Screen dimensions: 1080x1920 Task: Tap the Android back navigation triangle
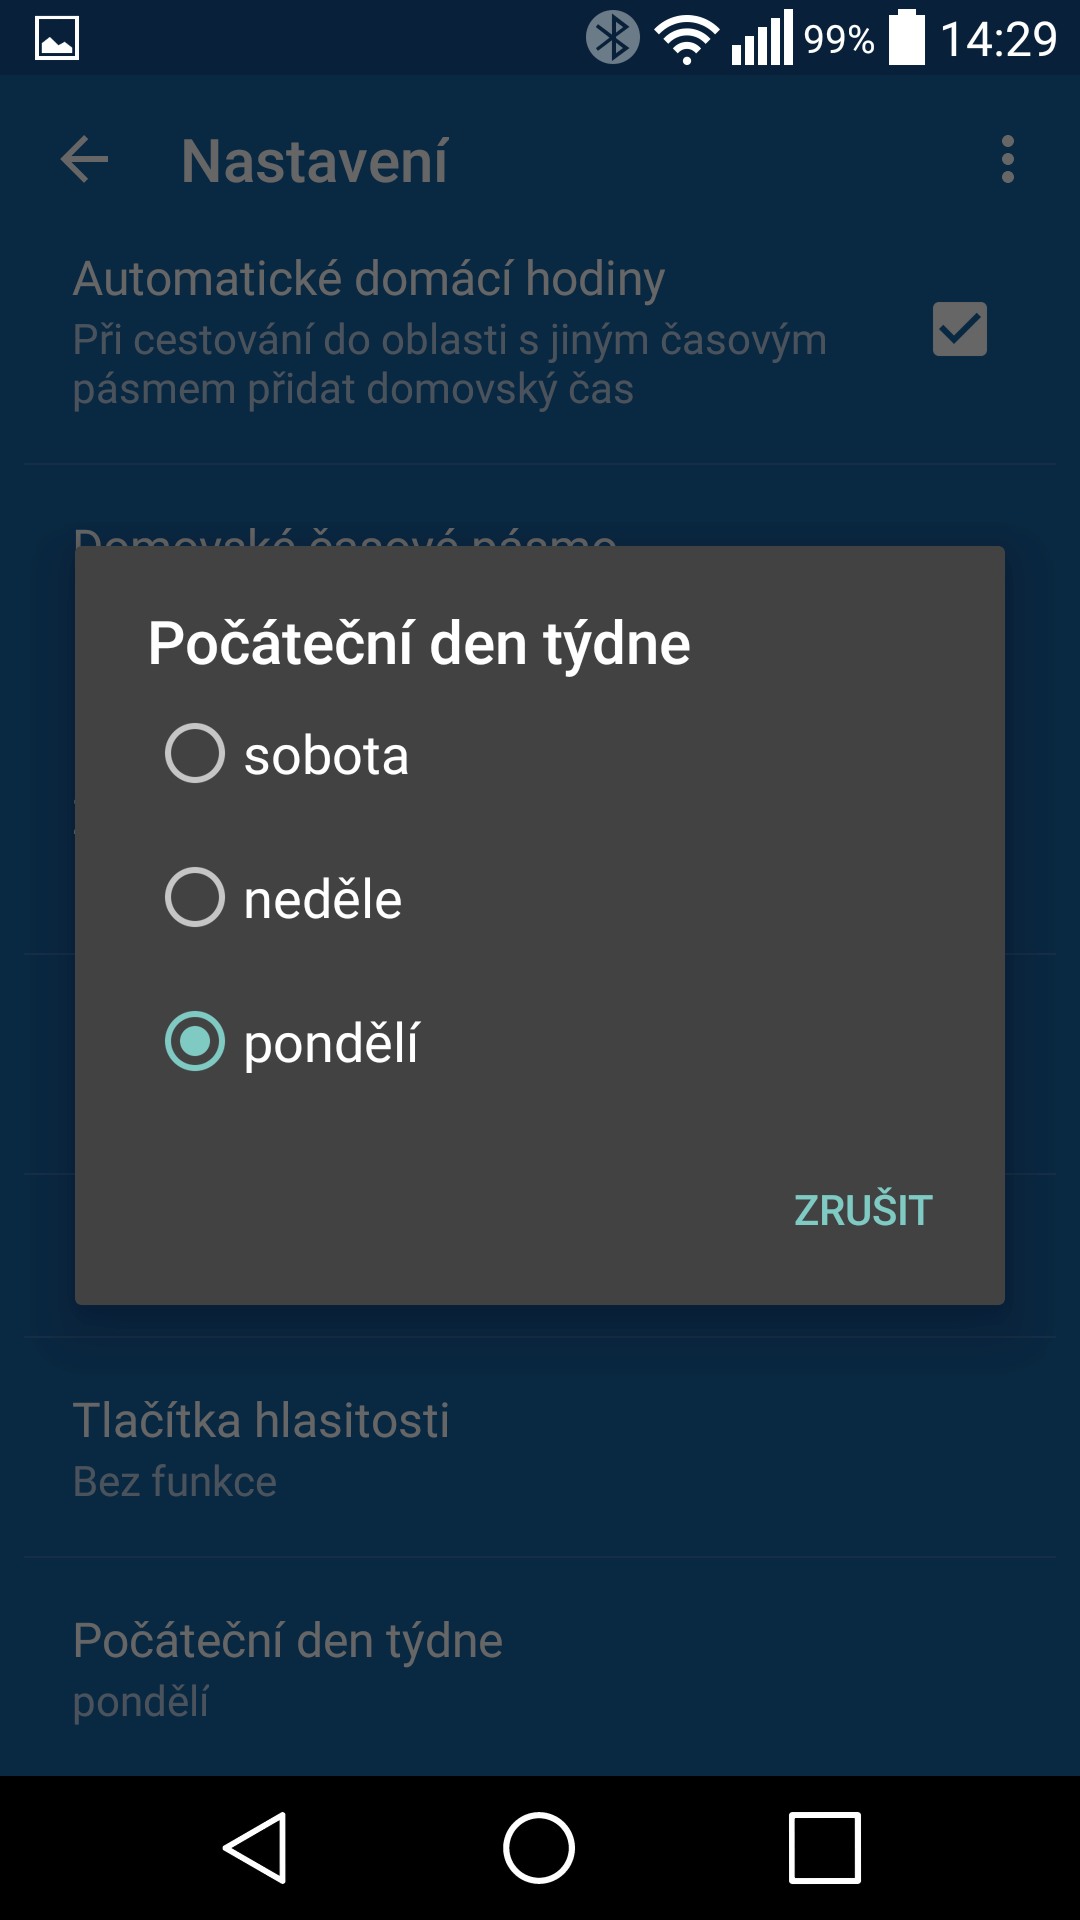(256, 1847)
